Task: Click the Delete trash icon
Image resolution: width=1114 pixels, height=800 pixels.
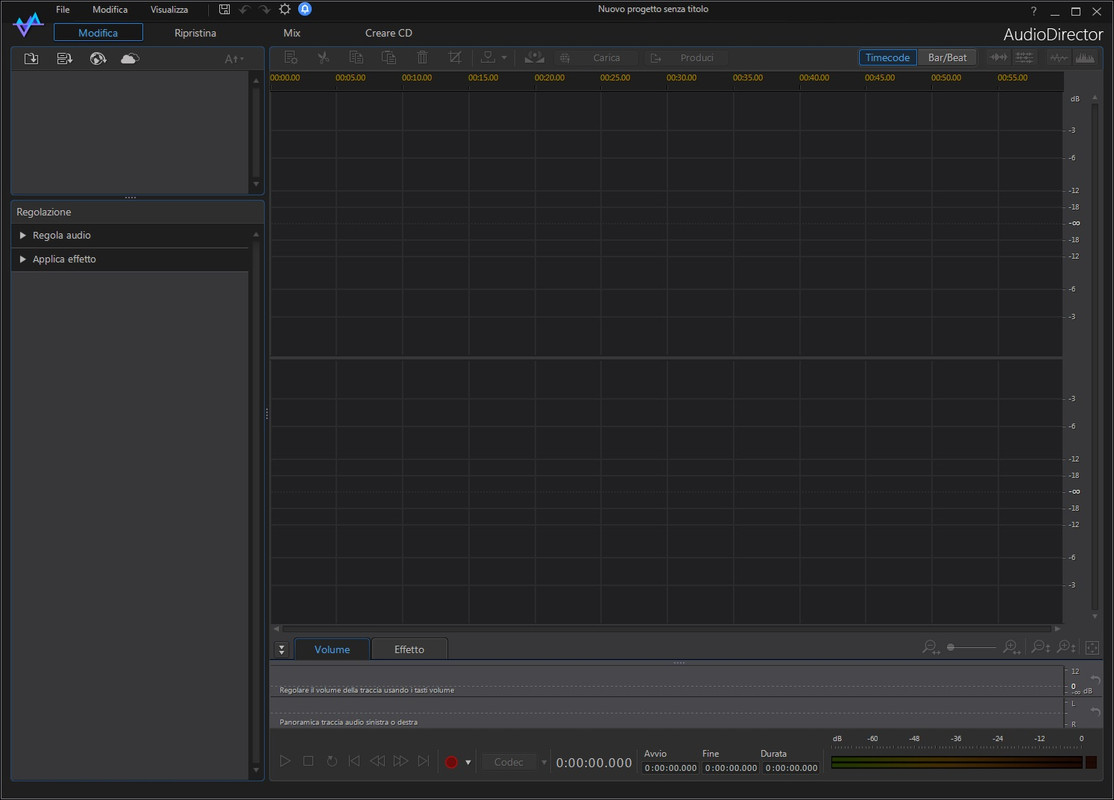Action: (x=422, y=58)
